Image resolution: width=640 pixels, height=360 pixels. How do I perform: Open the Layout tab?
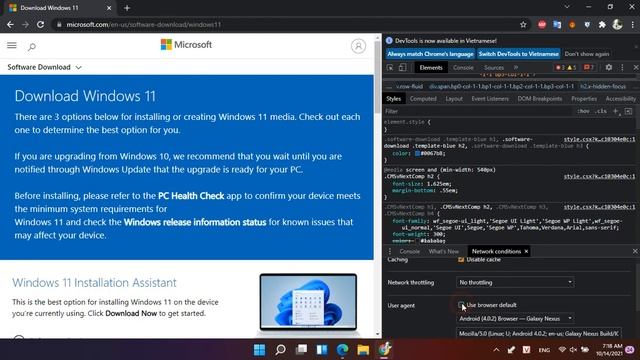click(454, 99)
